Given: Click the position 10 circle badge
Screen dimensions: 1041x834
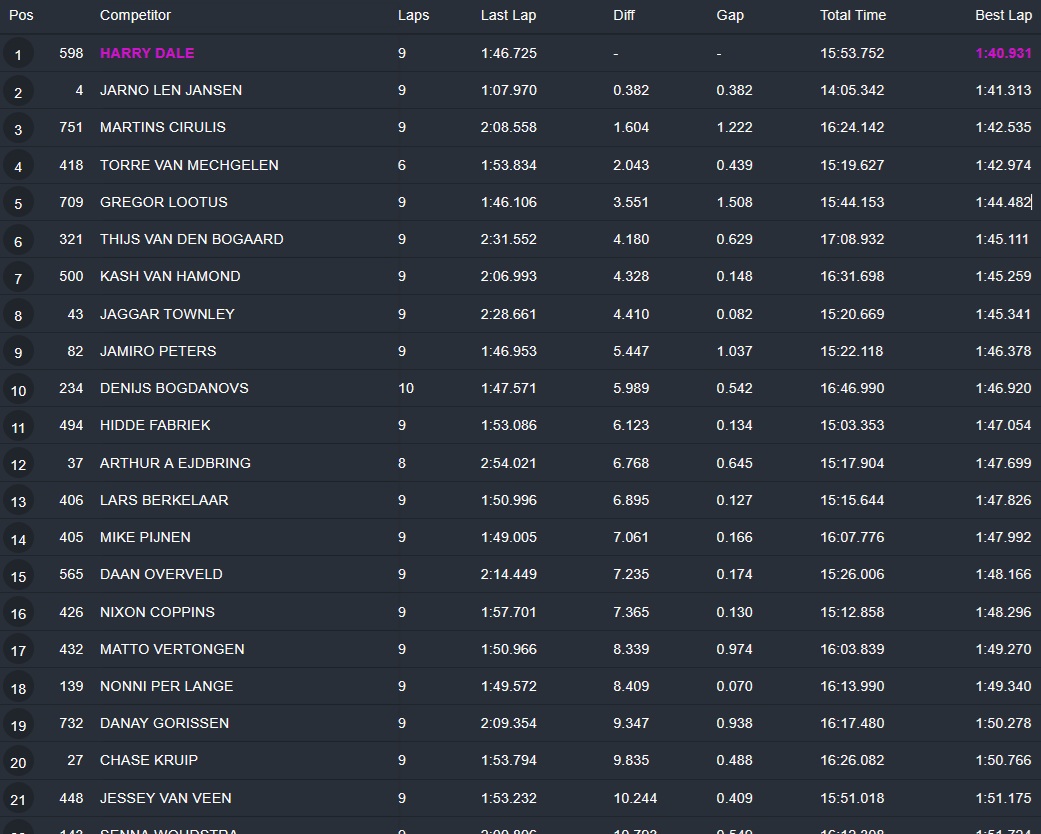Looking at the screenshot, I should [x=18, y=389].
